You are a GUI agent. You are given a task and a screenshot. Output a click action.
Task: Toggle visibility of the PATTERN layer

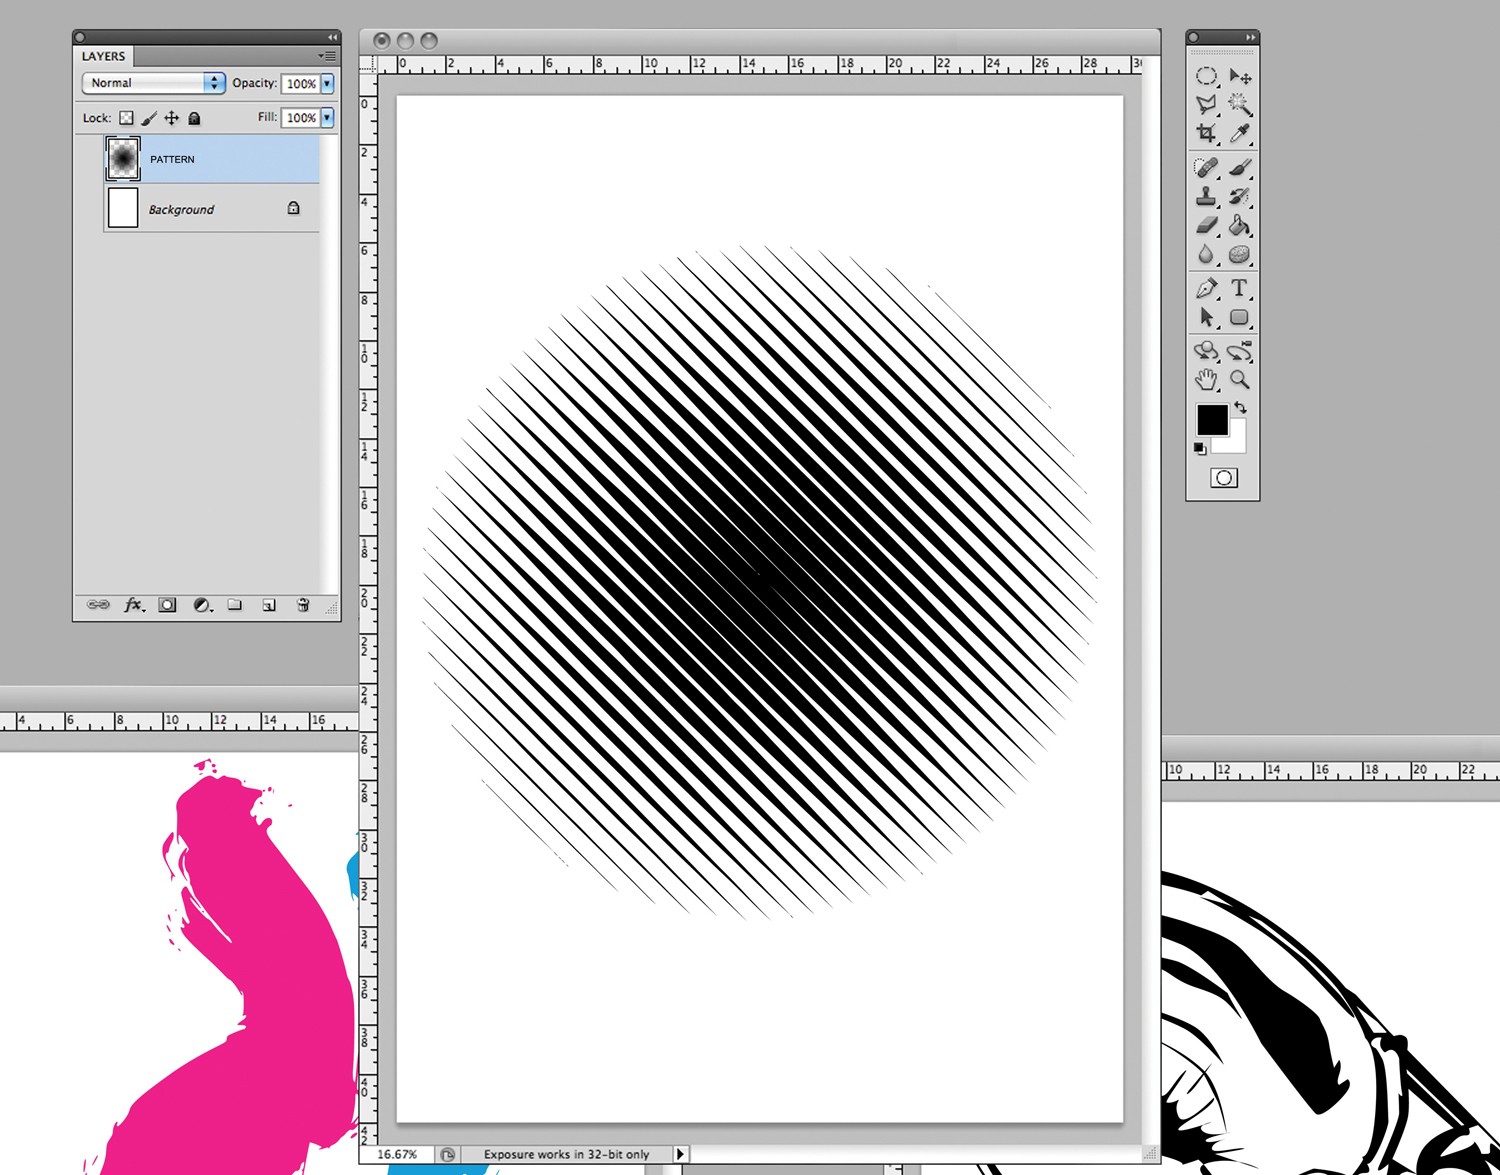point(90,159)
